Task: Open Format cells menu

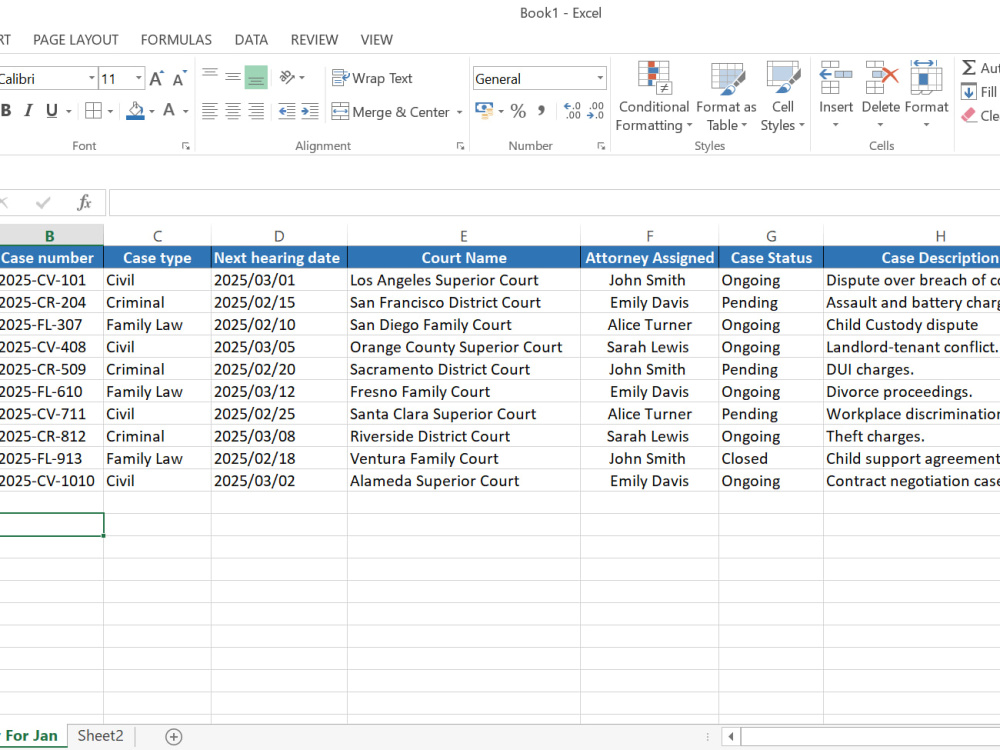Action: 926,94
